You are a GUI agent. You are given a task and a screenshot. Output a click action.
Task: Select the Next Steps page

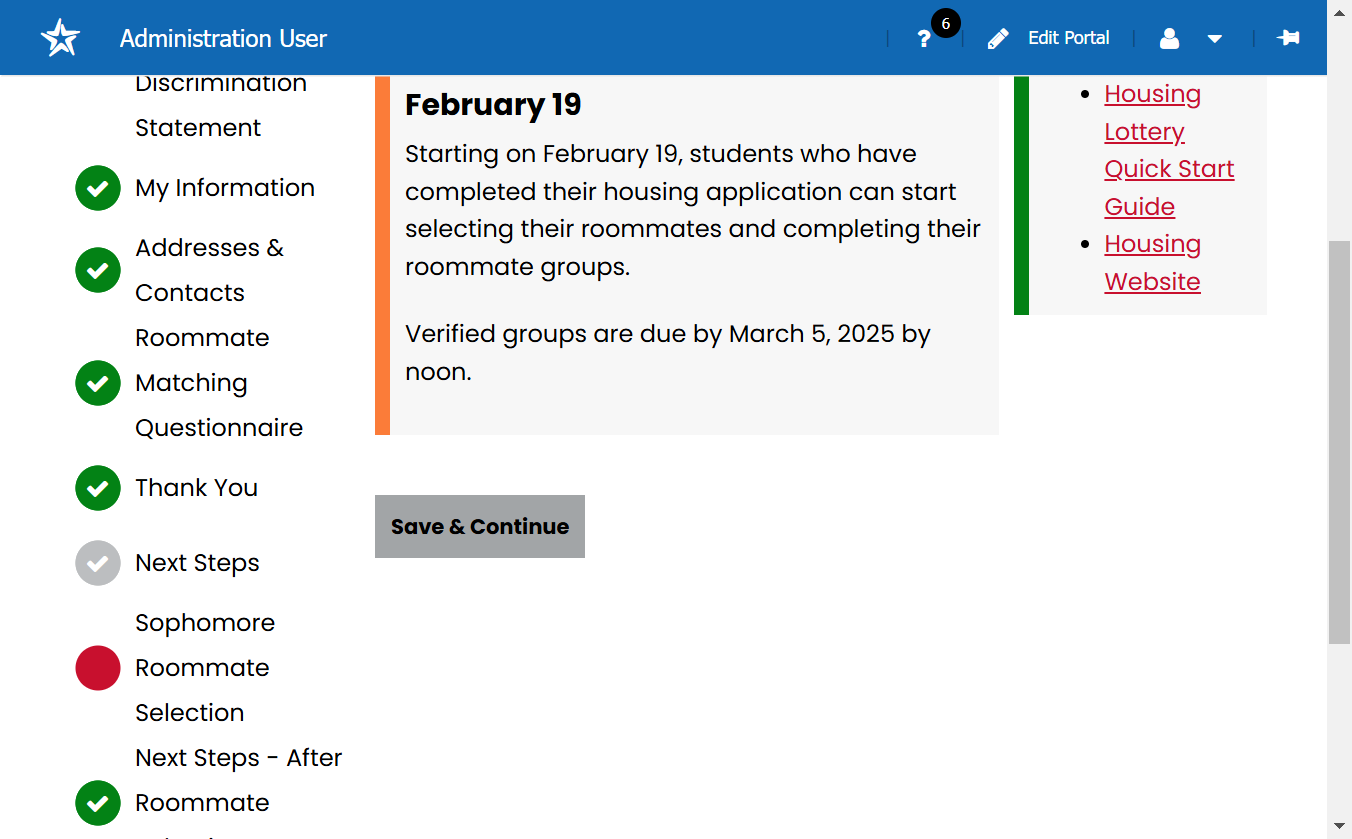[198, 563]
